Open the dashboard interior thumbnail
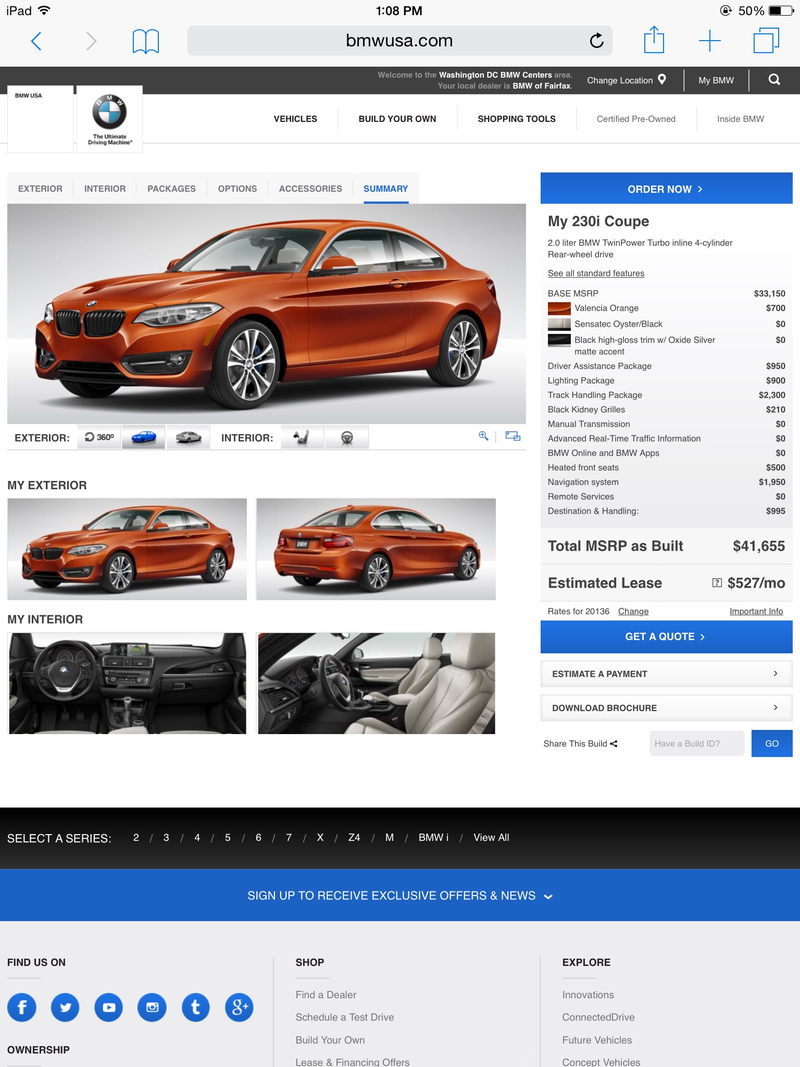Viewport: 800px width, 1067px height. point(127,683)
